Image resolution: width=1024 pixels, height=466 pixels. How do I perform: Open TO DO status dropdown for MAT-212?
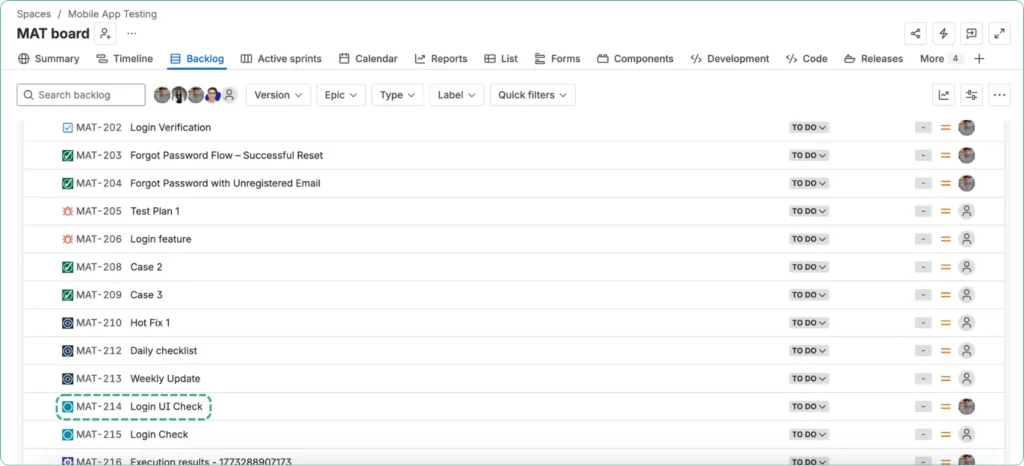pyautogui.click(x=809, y=350)
